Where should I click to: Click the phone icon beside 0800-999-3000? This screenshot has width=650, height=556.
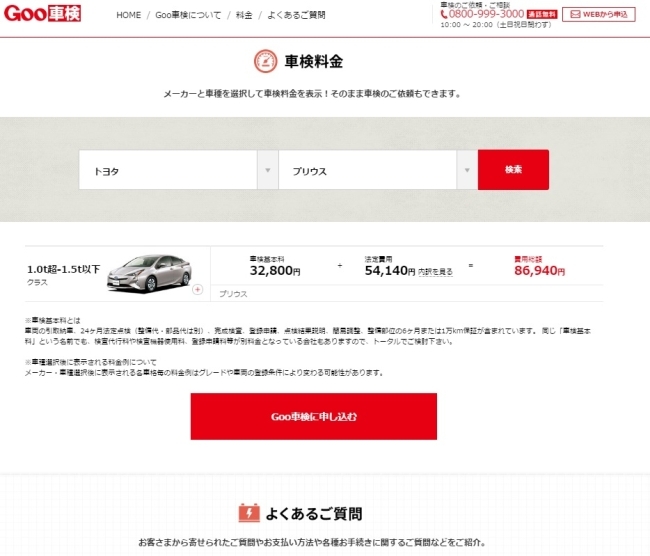click(x=444, y=15)
